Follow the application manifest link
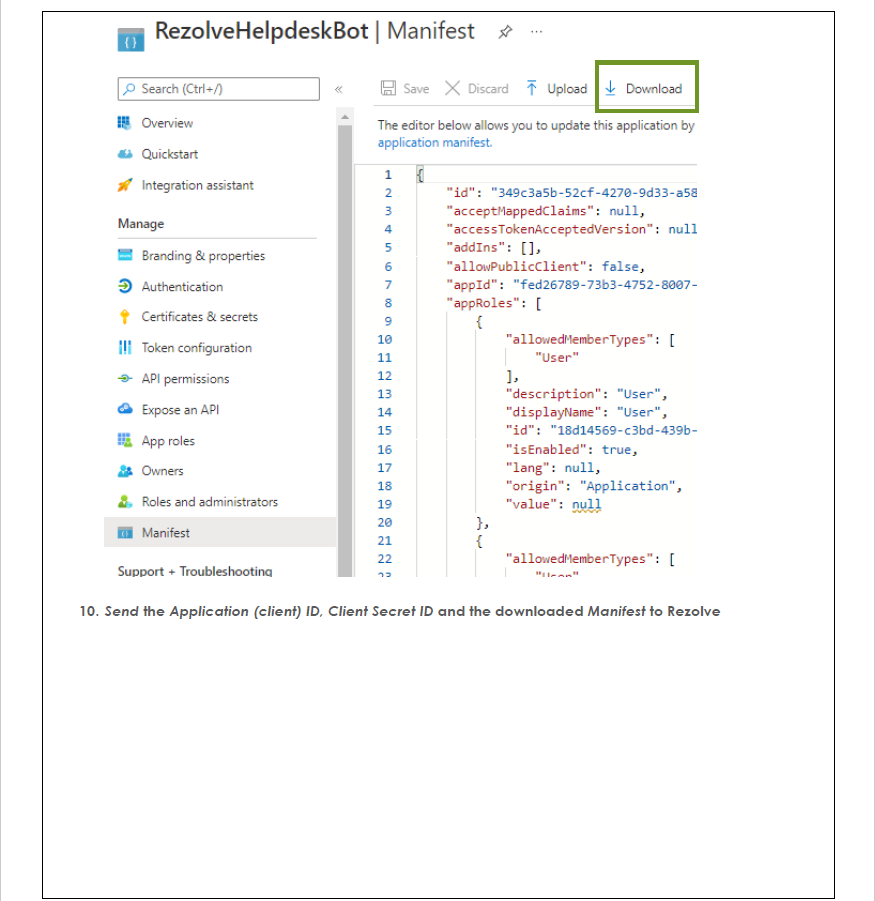 434,143
